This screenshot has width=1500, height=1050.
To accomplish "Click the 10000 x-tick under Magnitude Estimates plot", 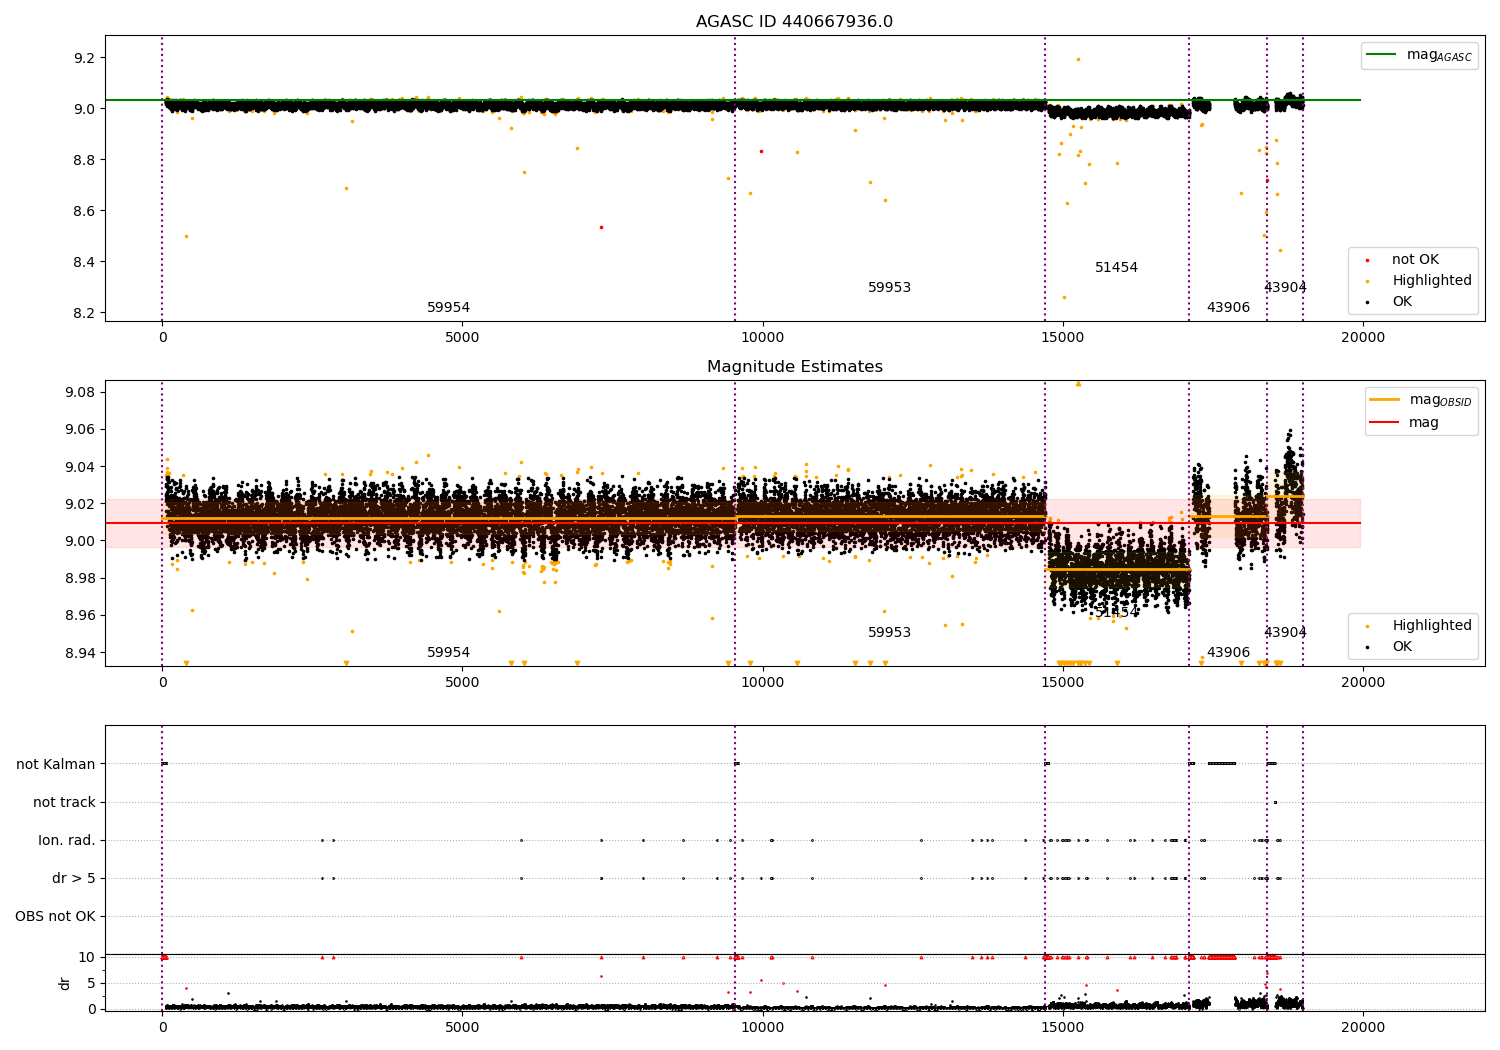I will [762, 683].
